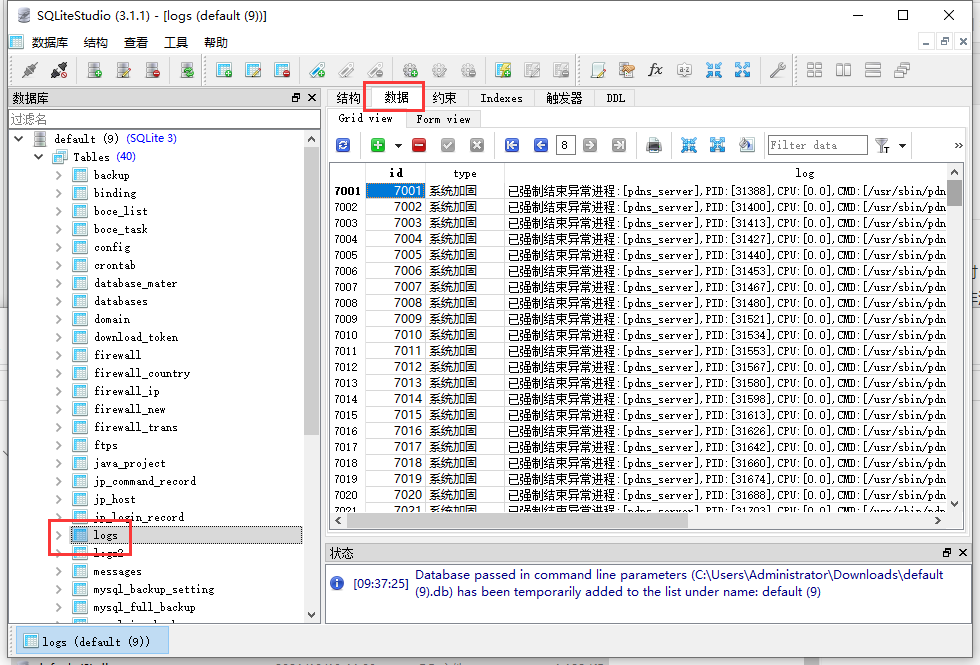Open the insert row options dropdown arrow
The image size is (980, 665).
point(398,146)
